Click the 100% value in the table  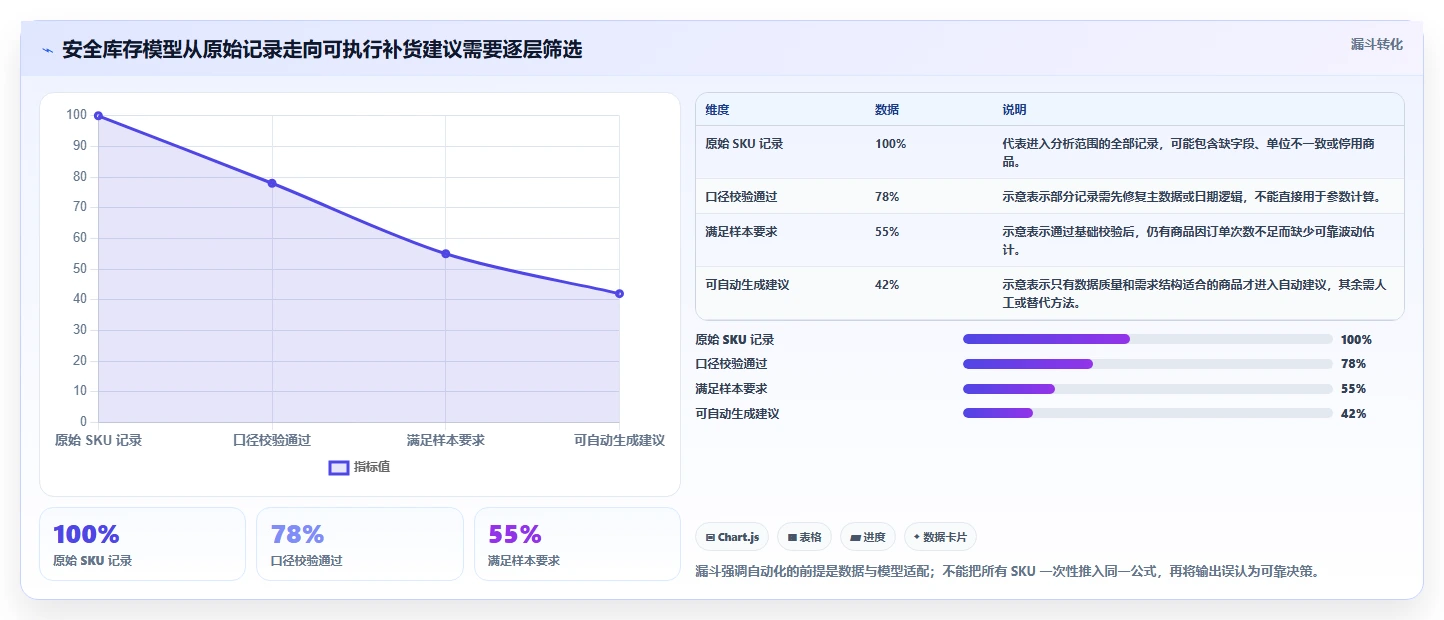[890, 144]
